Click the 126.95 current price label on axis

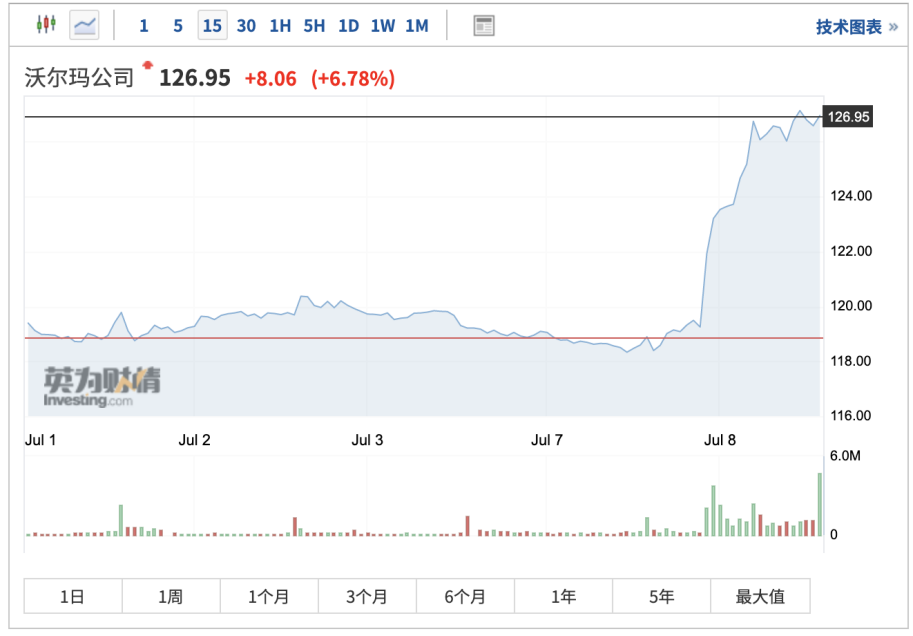[849, 117]
